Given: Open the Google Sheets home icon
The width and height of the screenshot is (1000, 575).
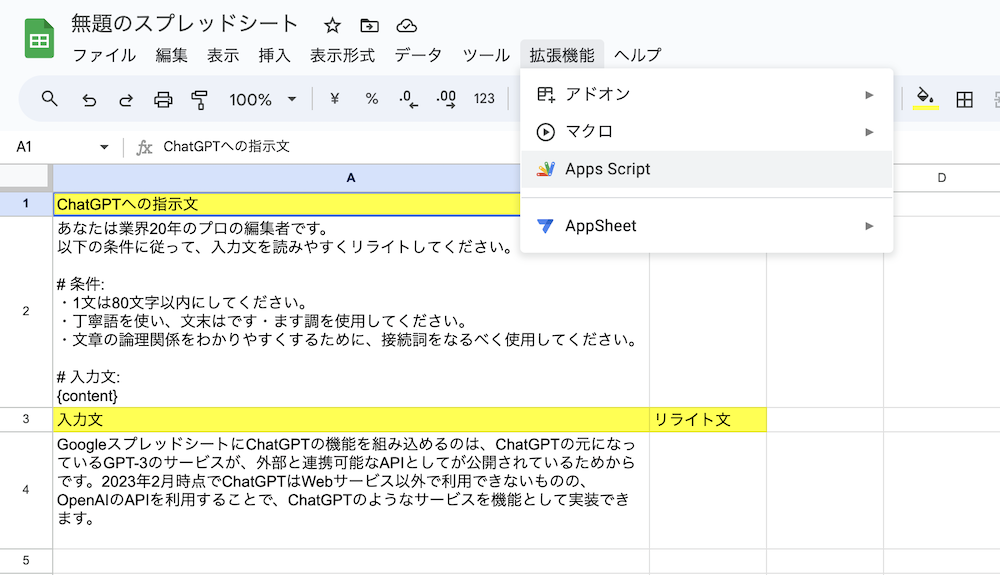Looking at the screenshot, I should [x=39, y=39].
